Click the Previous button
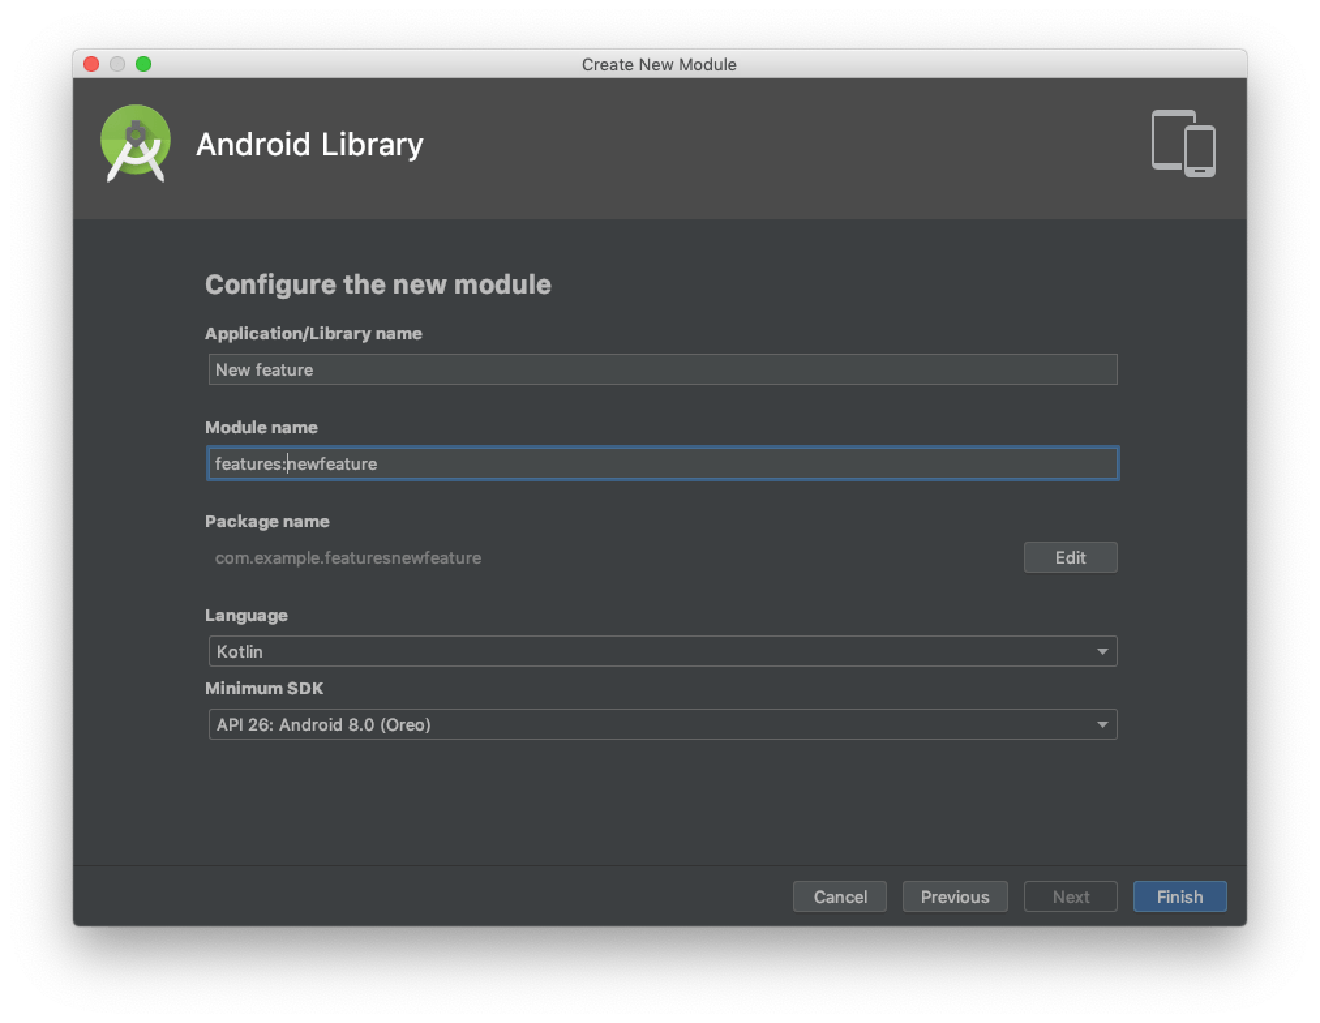This screenshot has height=1023, width=1320. [x=954, y=896]
